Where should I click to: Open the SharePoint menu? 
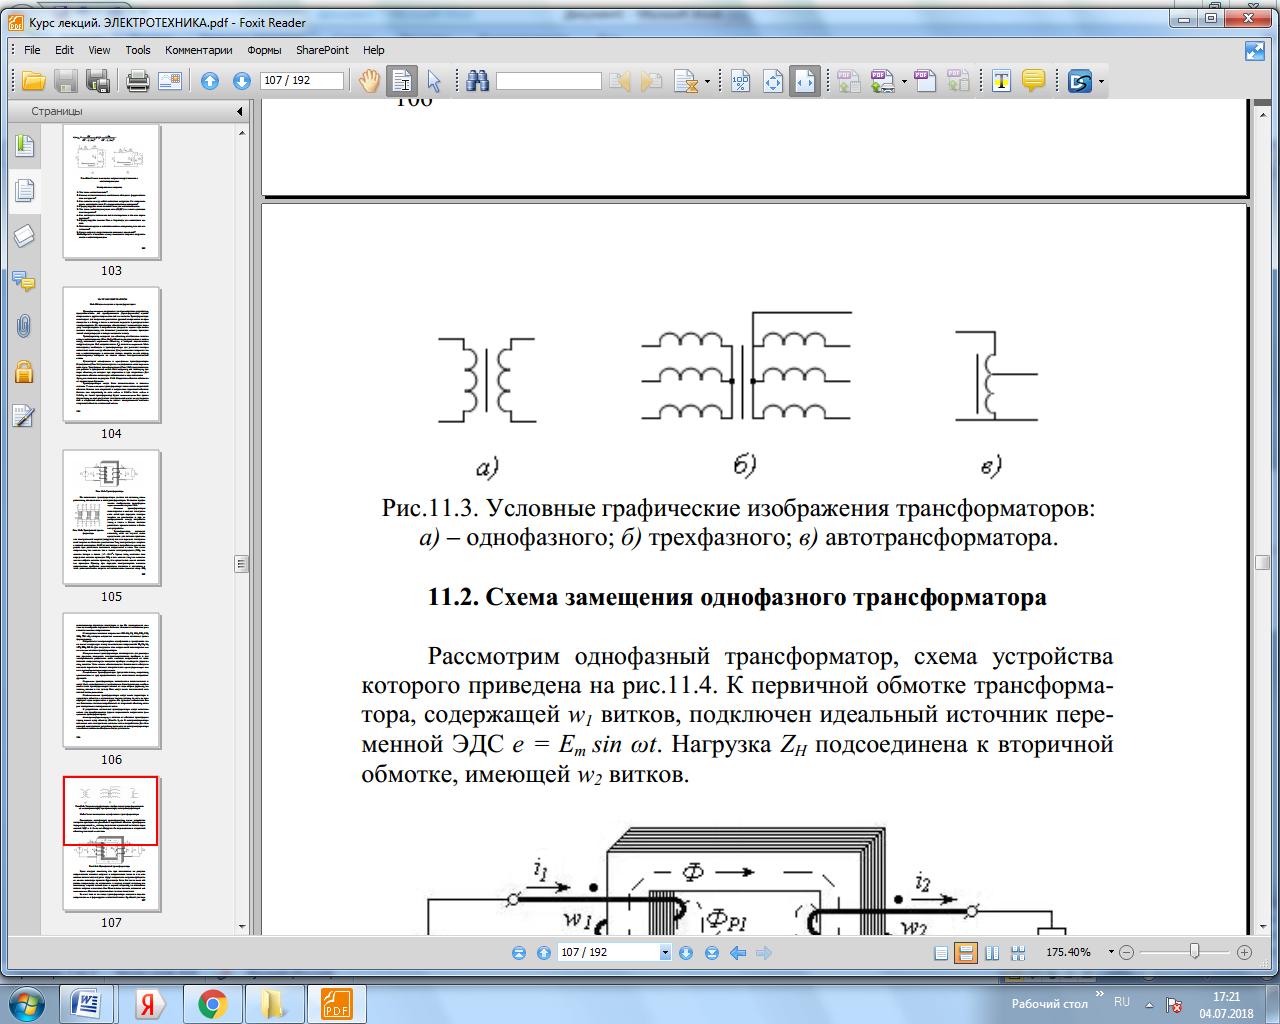tap(322, 50)
